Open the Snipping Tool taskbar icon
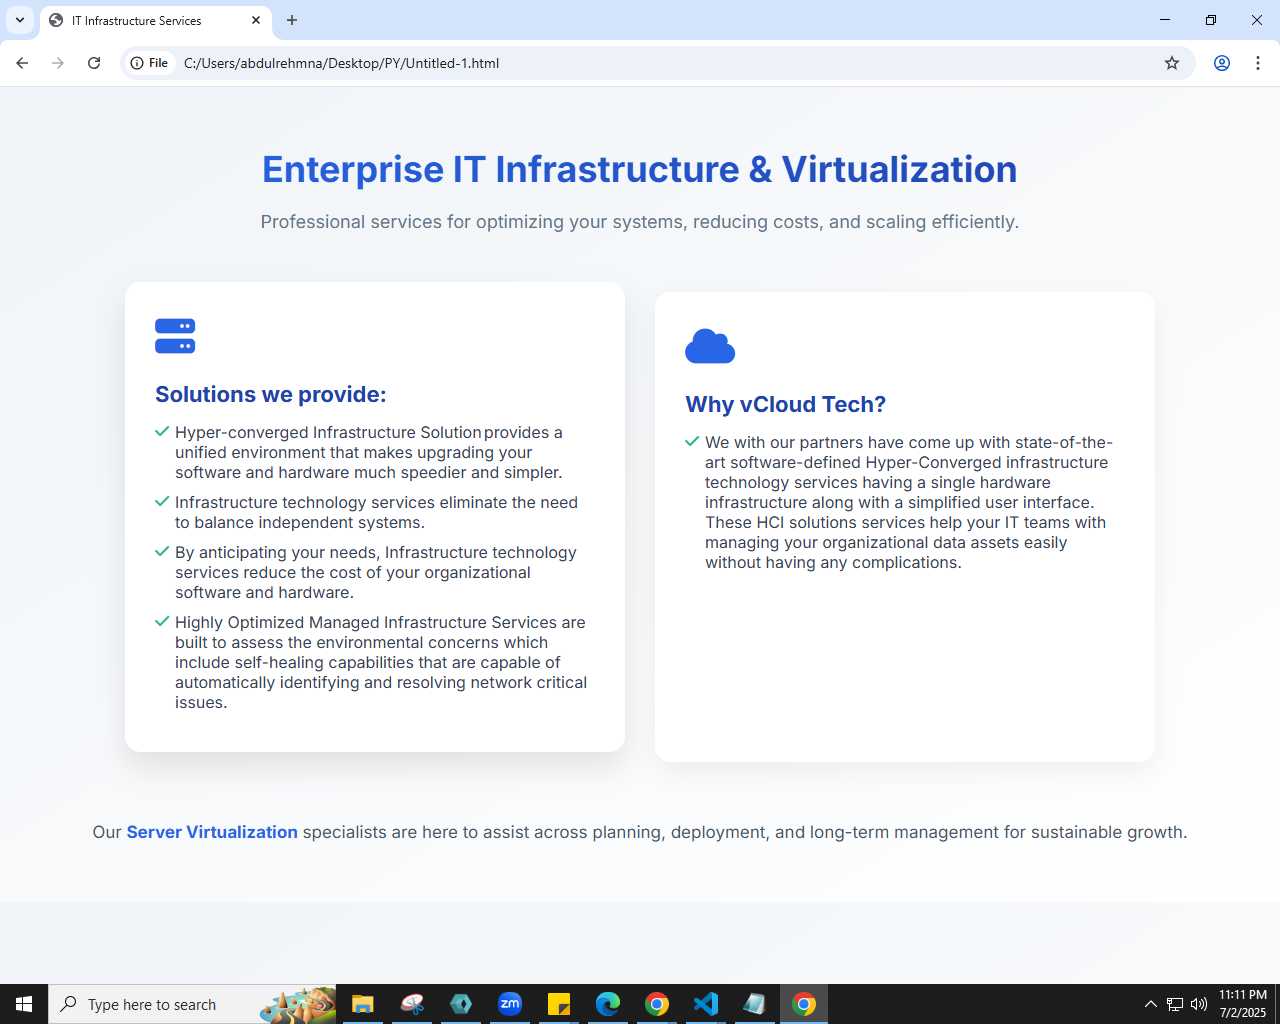The height and width of the screenshot is (1024, 1280). (x=412, y=1004)
